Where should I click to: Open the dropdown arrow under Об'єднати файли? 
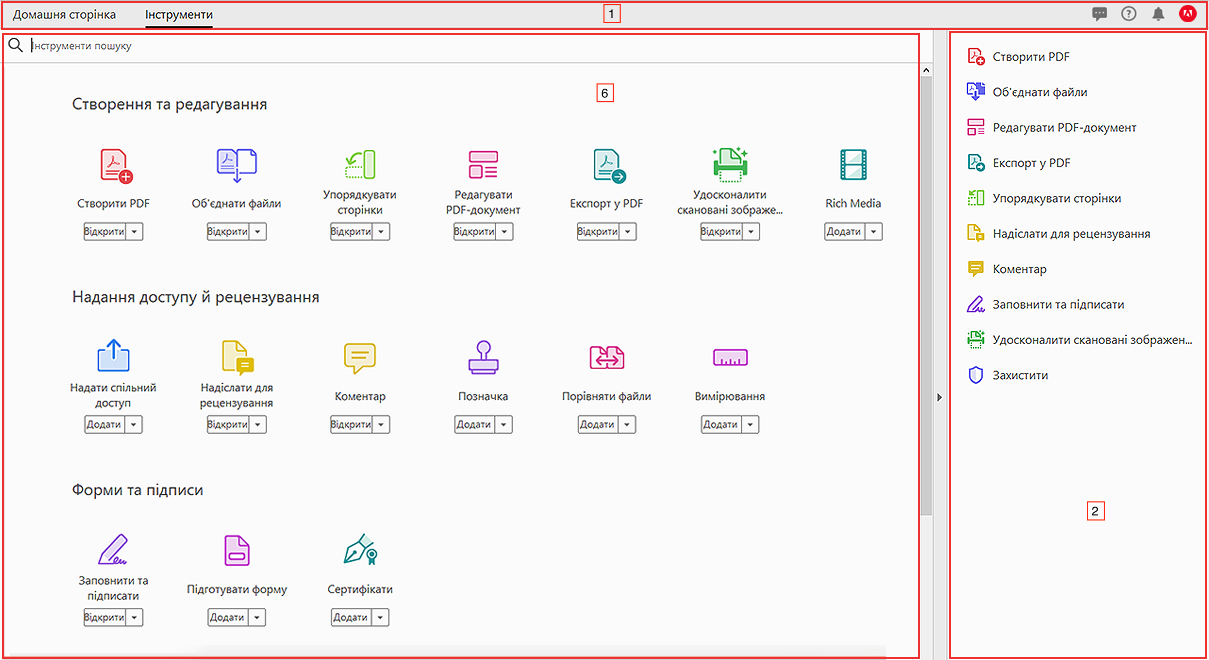pos(258,231)
